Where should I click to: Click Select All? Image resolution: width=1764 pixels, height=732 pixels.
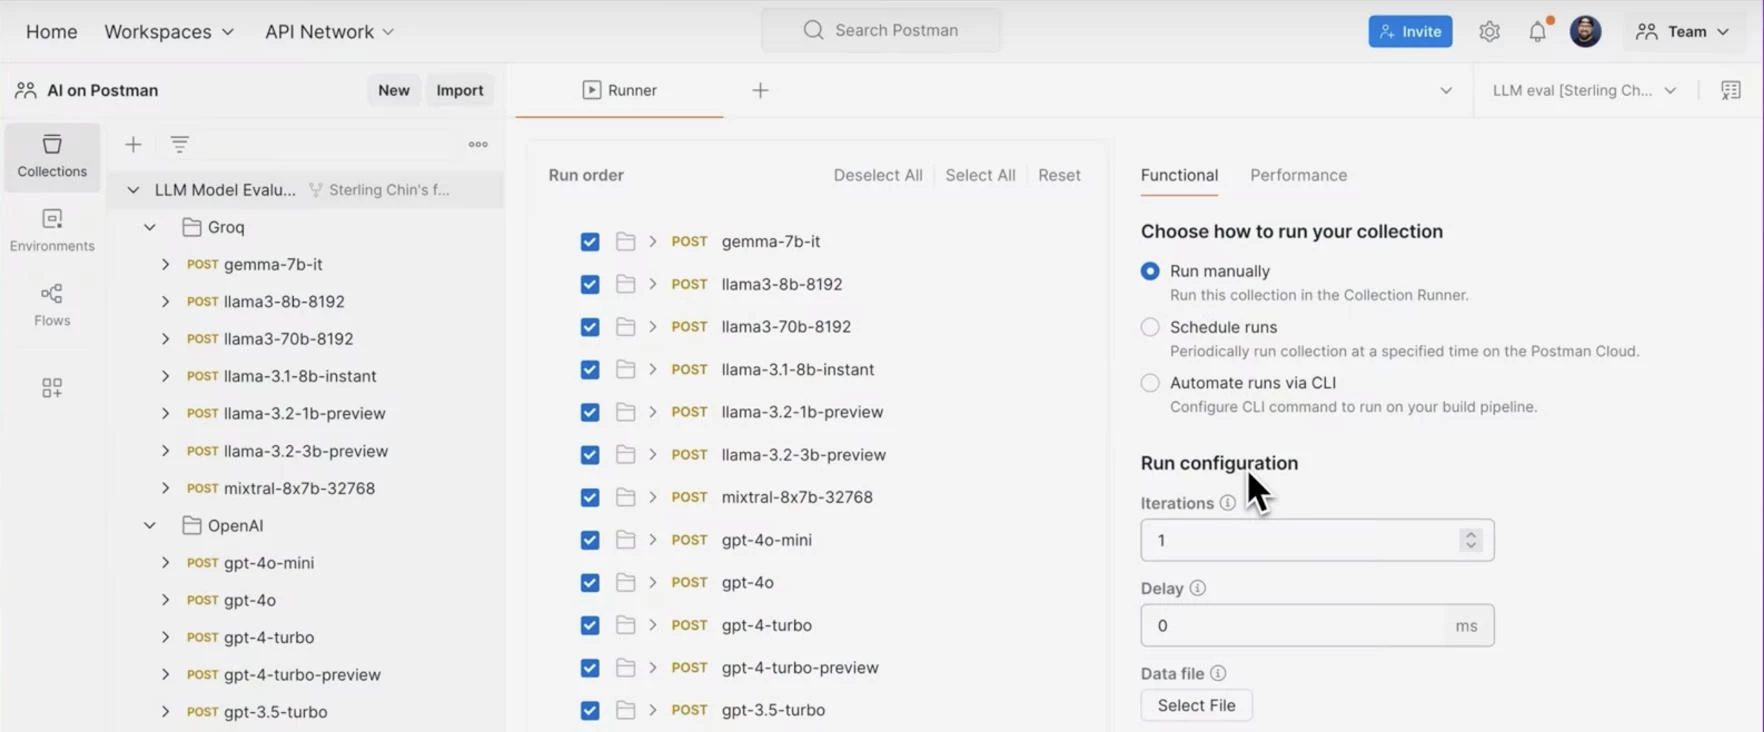pos(980,175)
